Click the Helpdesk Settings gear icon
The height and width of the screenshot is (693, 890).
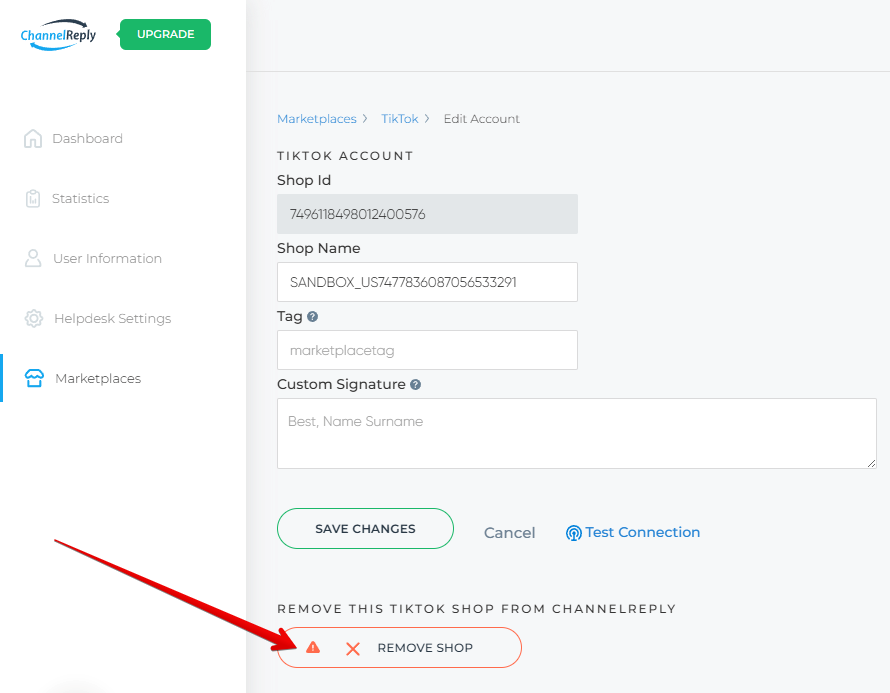[33, 318]
